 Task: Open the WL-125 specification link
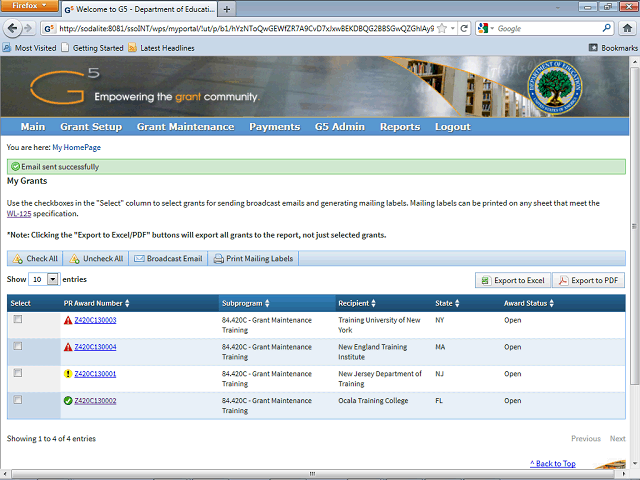(19, 213)
